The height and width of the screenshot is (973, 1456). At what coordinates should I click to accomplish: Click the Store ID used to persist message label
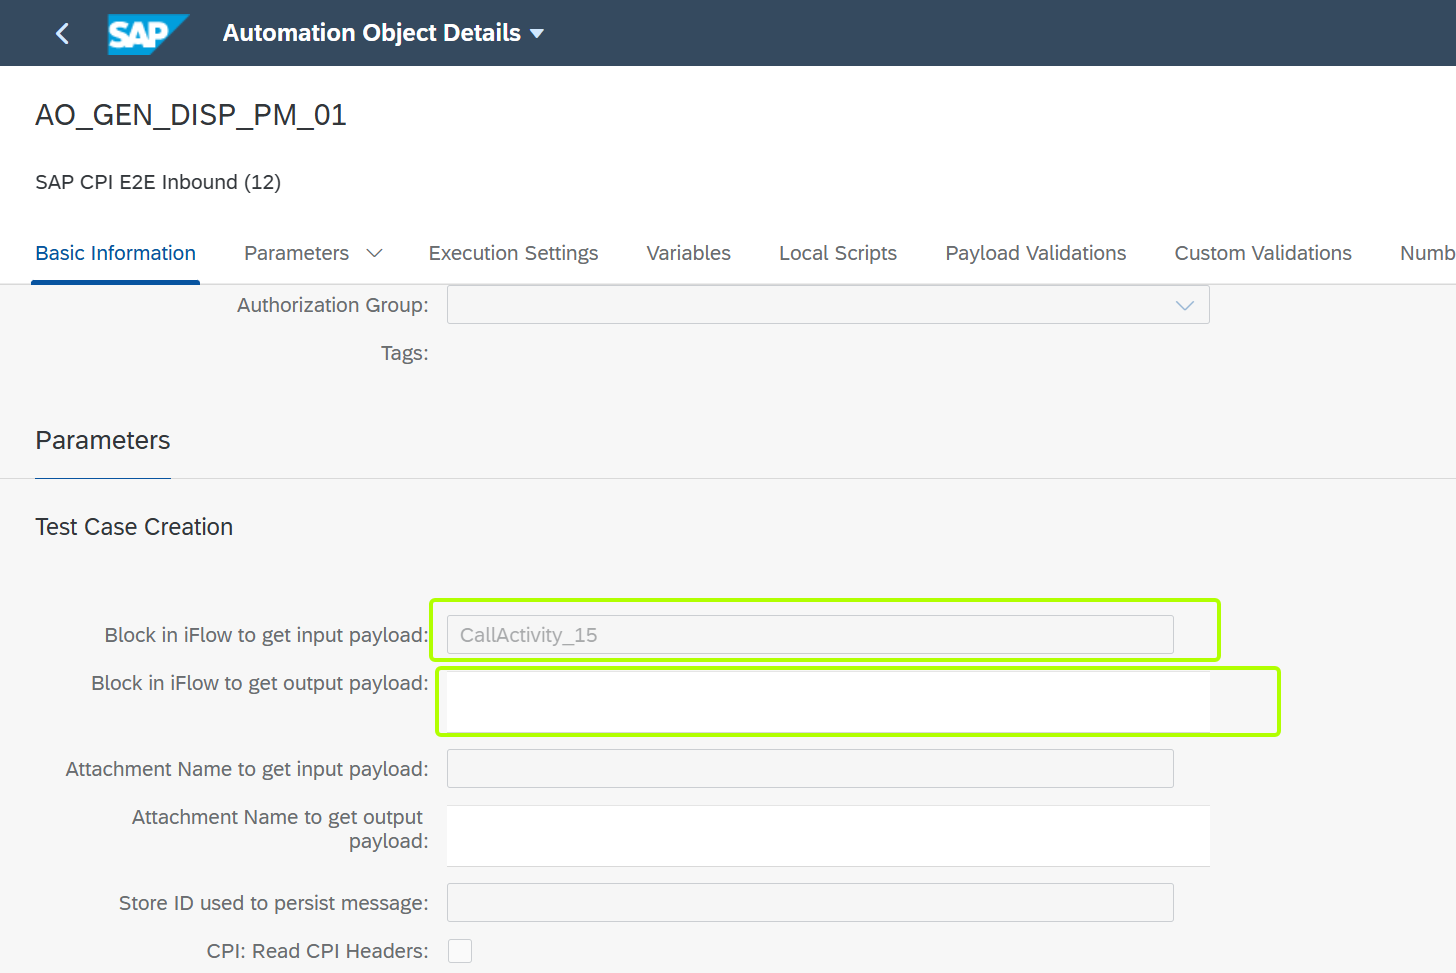(x=274, y=903)
